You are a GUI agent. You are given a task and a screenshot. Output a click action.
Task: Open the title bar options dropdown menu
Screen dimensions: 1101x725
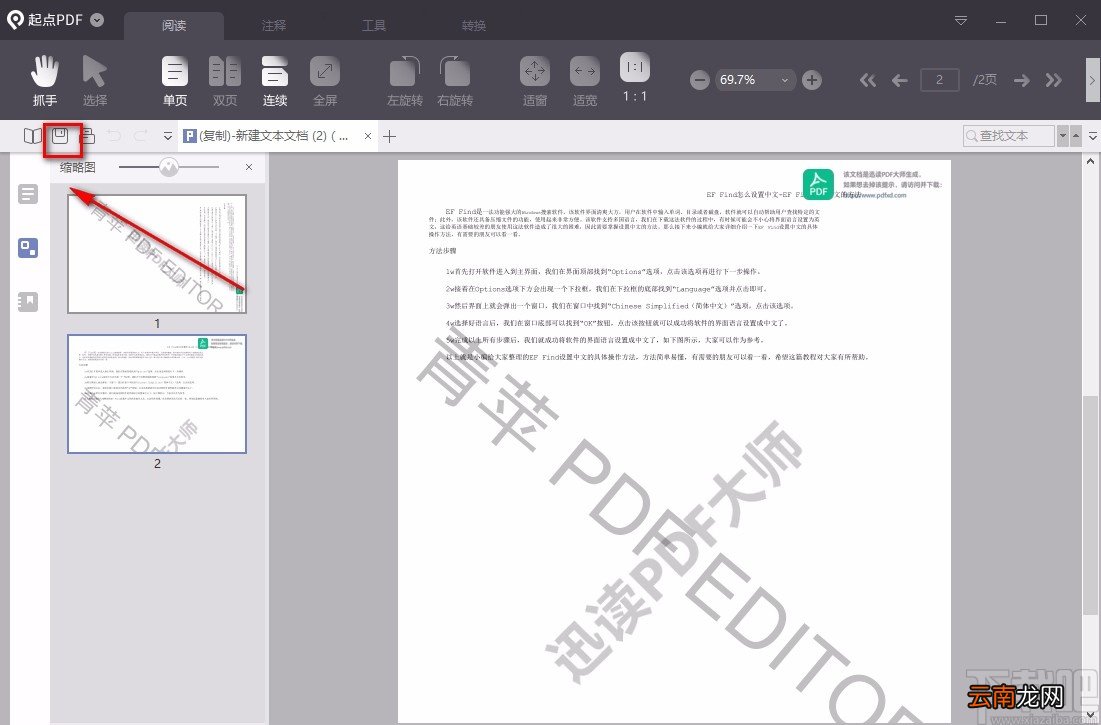pyautogui.click(x=961, y=20)
